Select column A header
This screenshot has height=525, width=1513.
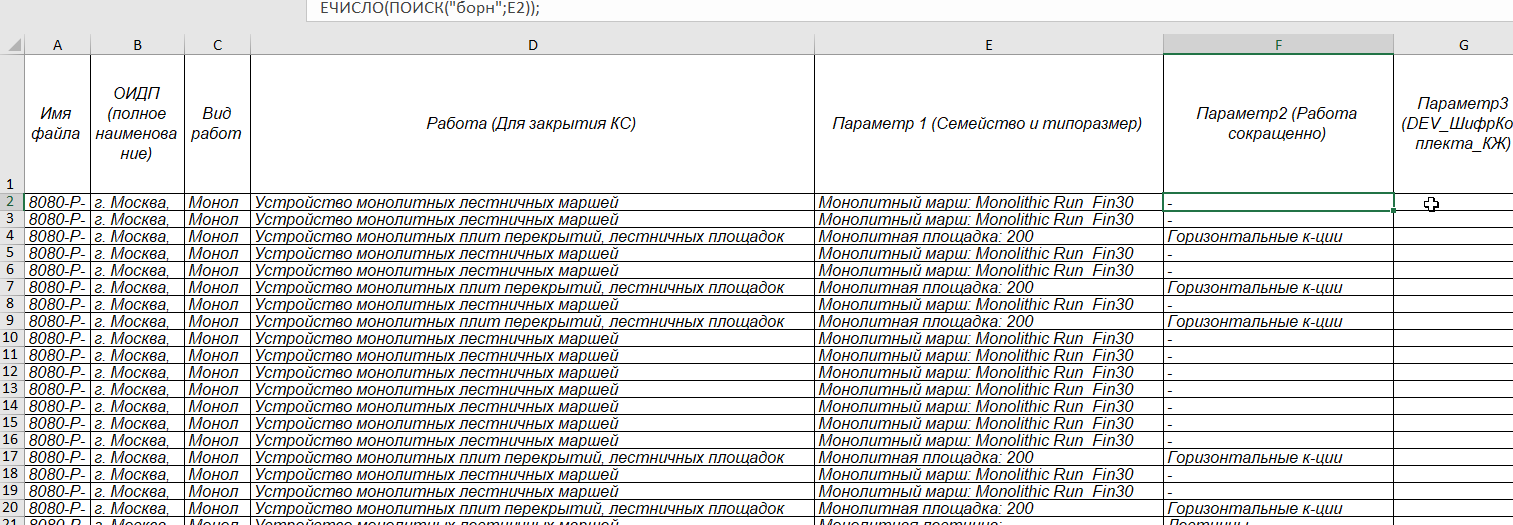point(57,45)
